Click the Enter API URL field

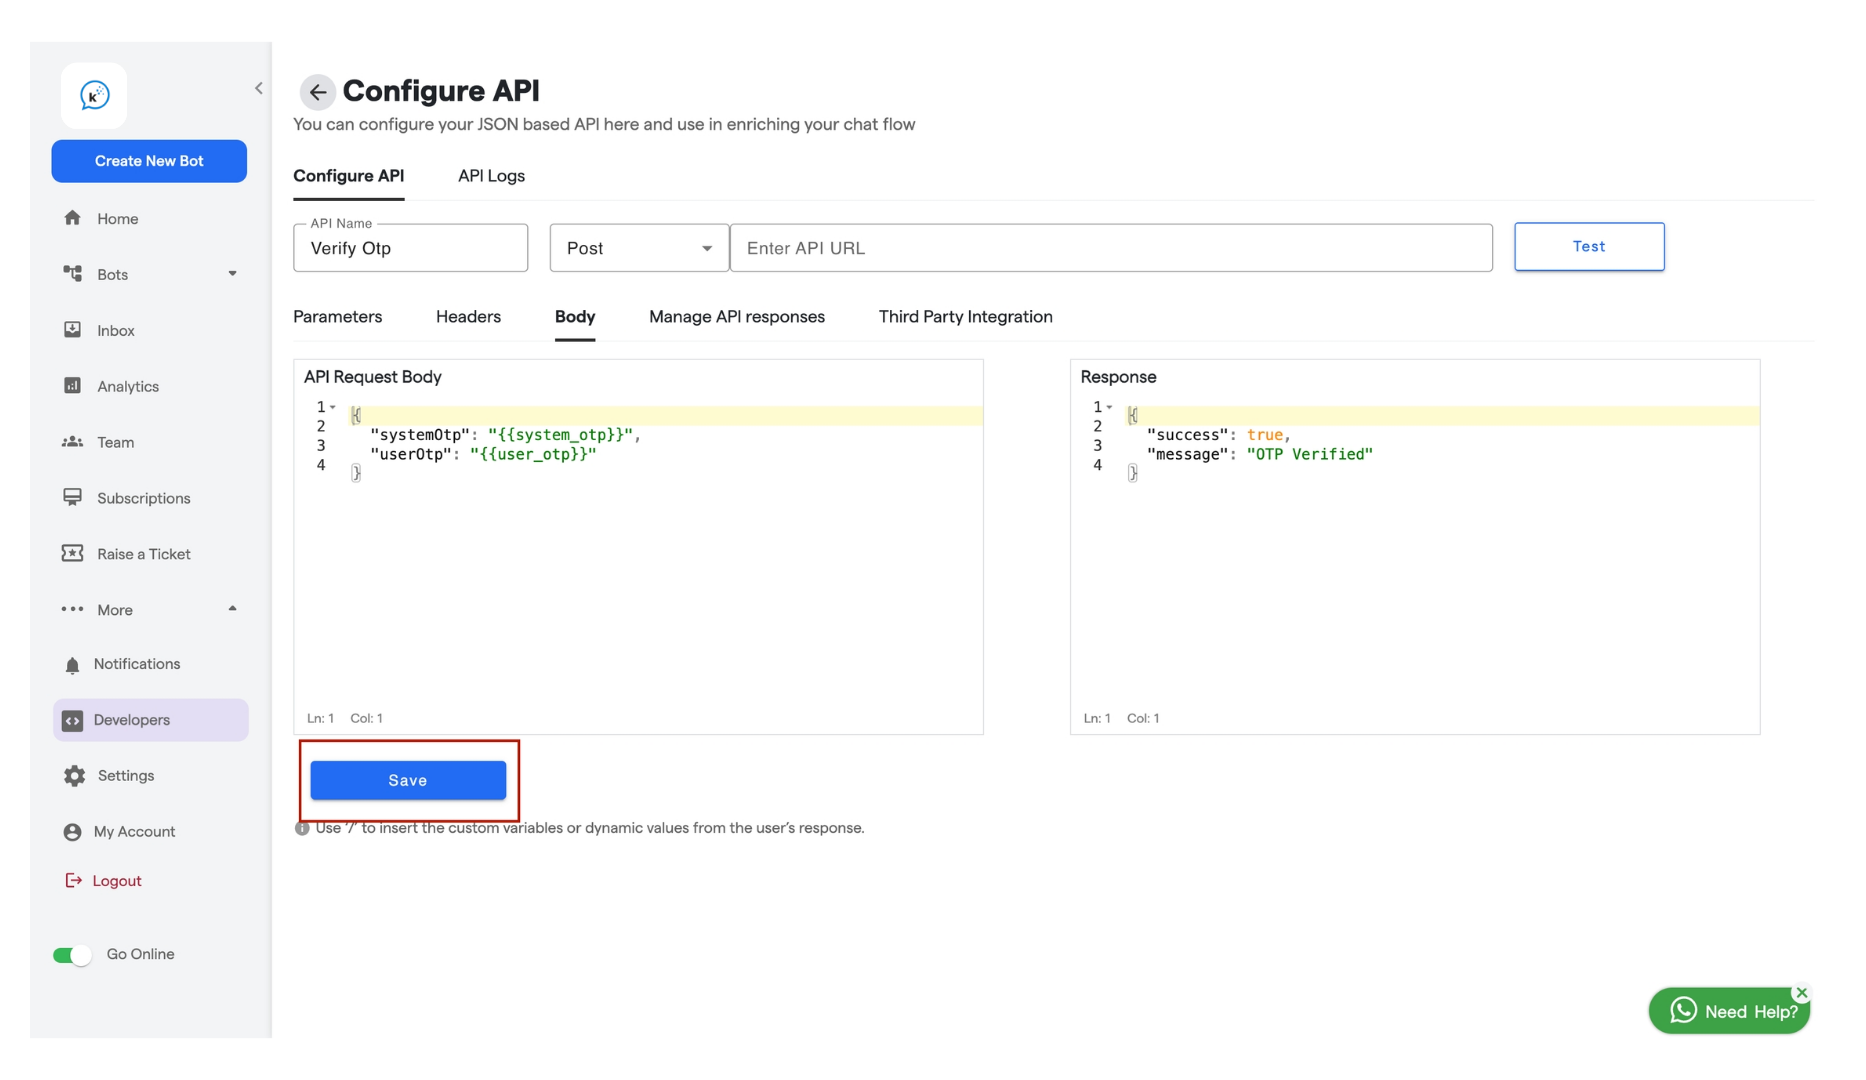point(1111,248)
